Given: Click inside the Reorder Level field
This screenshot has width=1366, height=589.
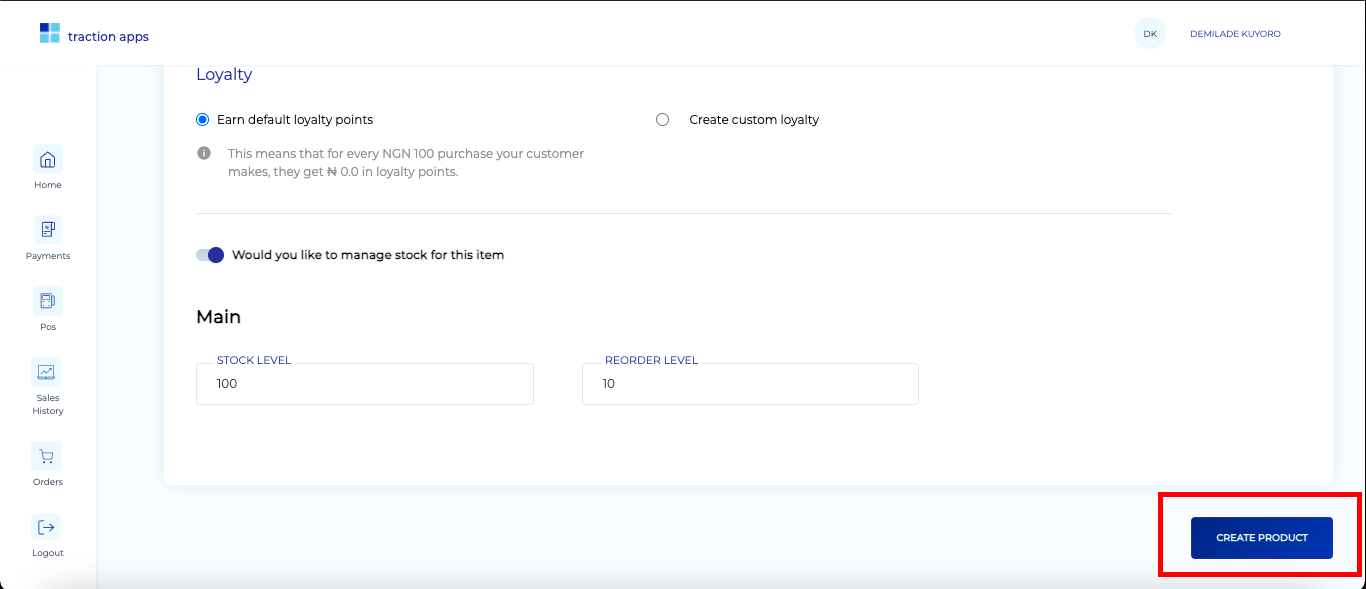Looking at the screenshot, I should pos(749,384).
